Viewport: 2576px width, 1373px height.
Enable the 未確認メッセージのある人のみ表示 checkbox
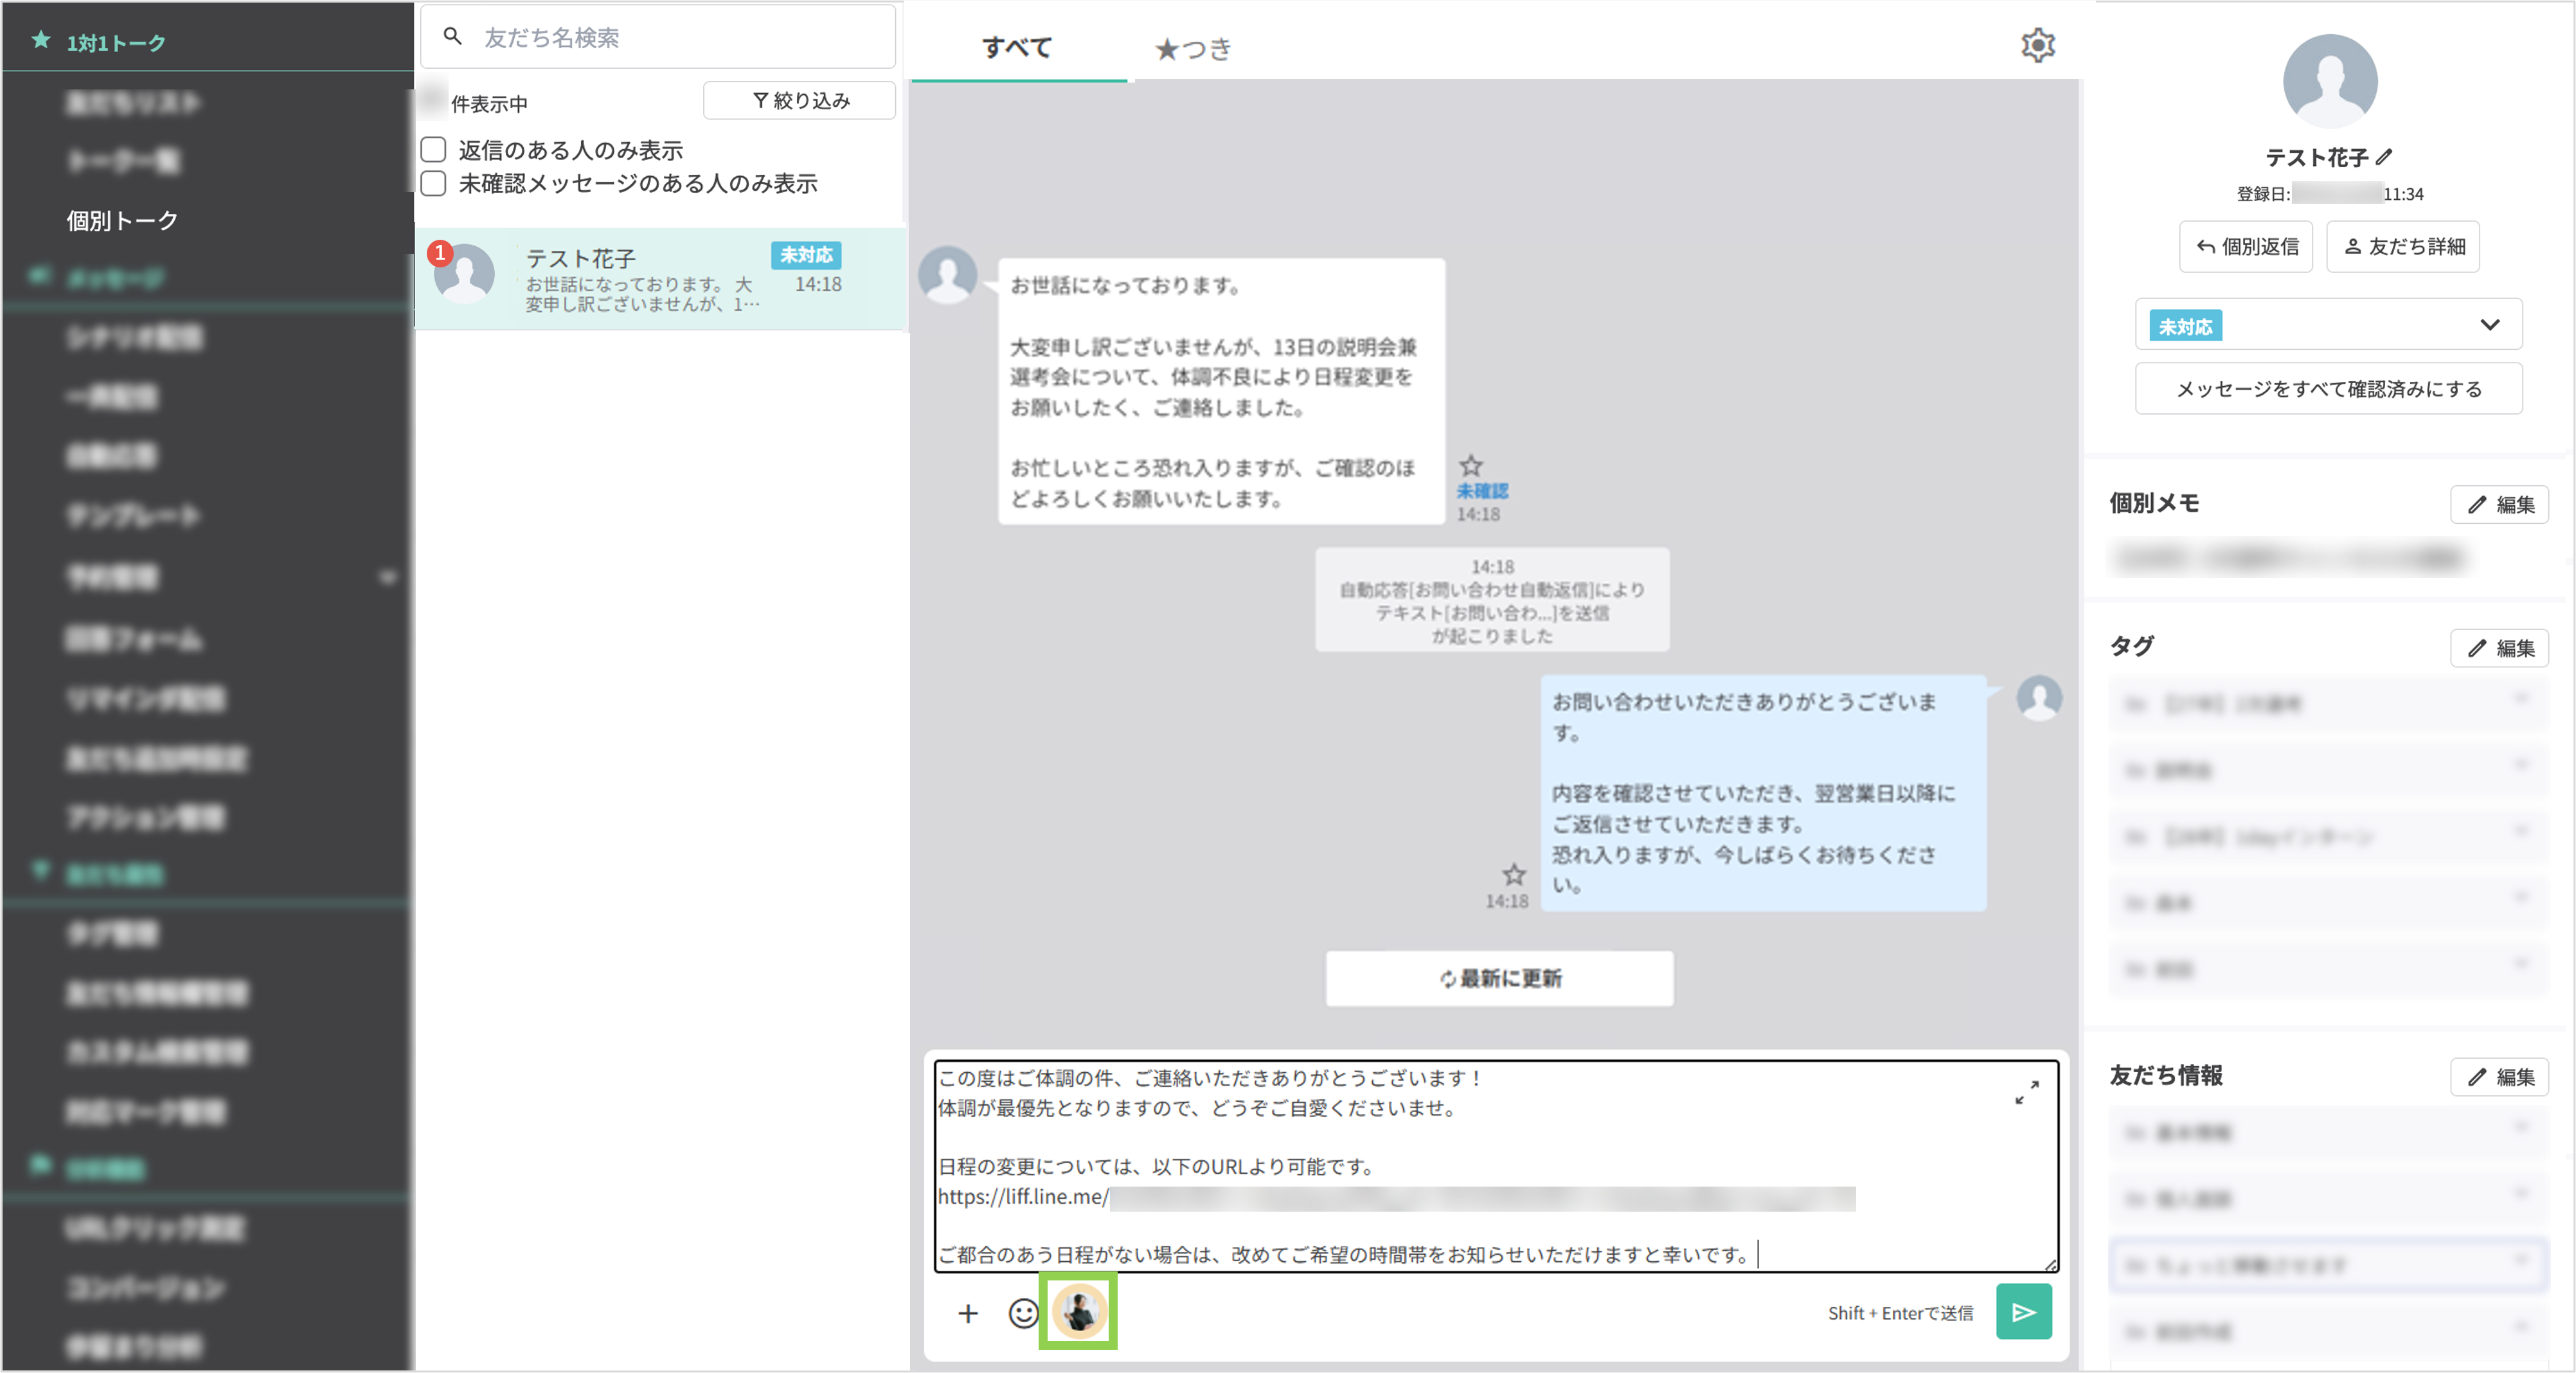[433, 183]
